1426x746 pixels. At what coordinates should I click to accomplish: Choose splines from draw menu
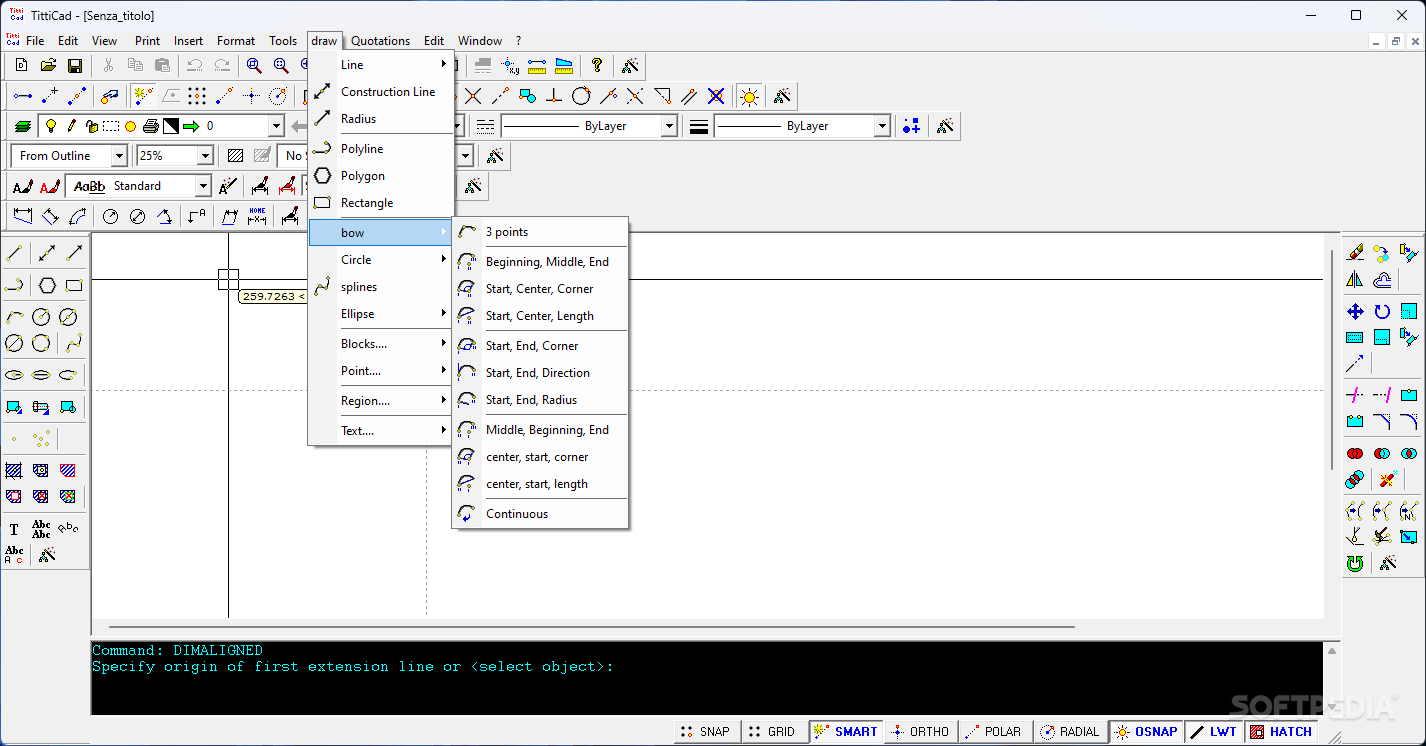tap(381, 287)
